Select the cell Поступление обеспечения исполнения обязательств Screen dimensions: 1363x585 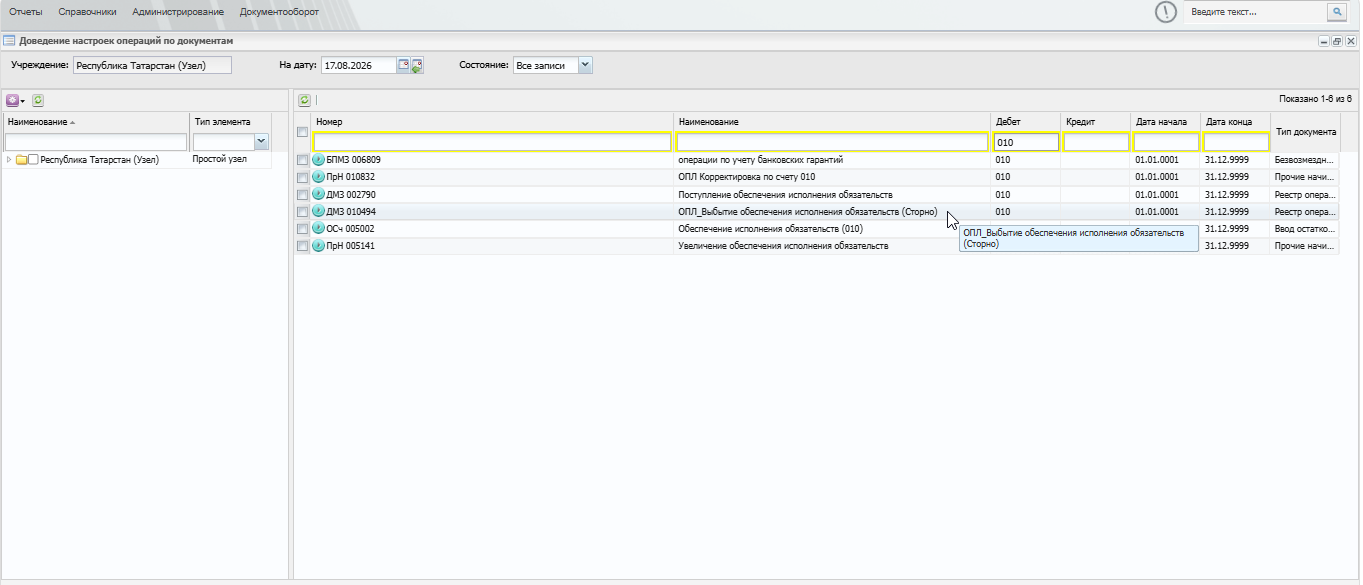(x=833, y=194)
